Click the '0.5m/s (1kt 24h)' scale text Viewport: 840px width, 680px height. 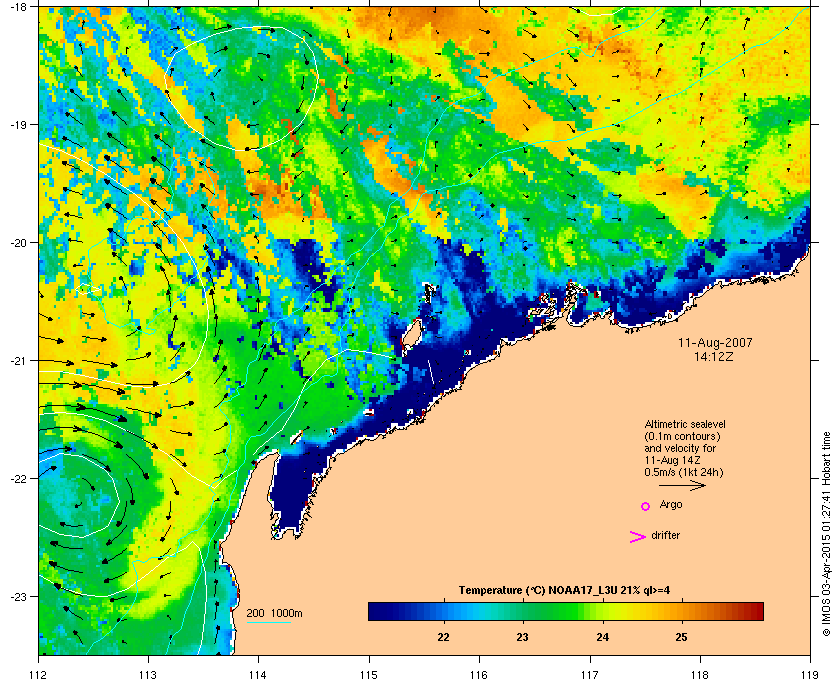coord(684,473)
